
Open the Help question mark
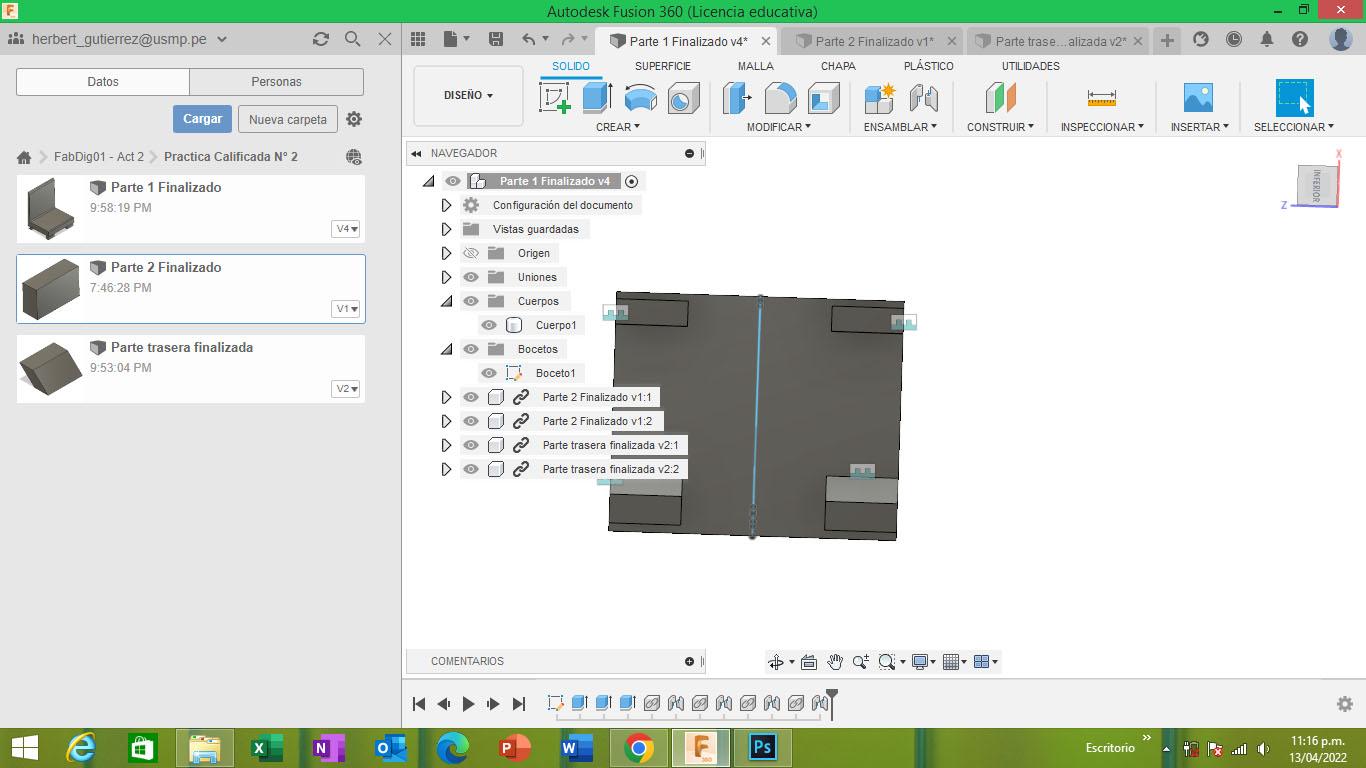[1299, 39]
